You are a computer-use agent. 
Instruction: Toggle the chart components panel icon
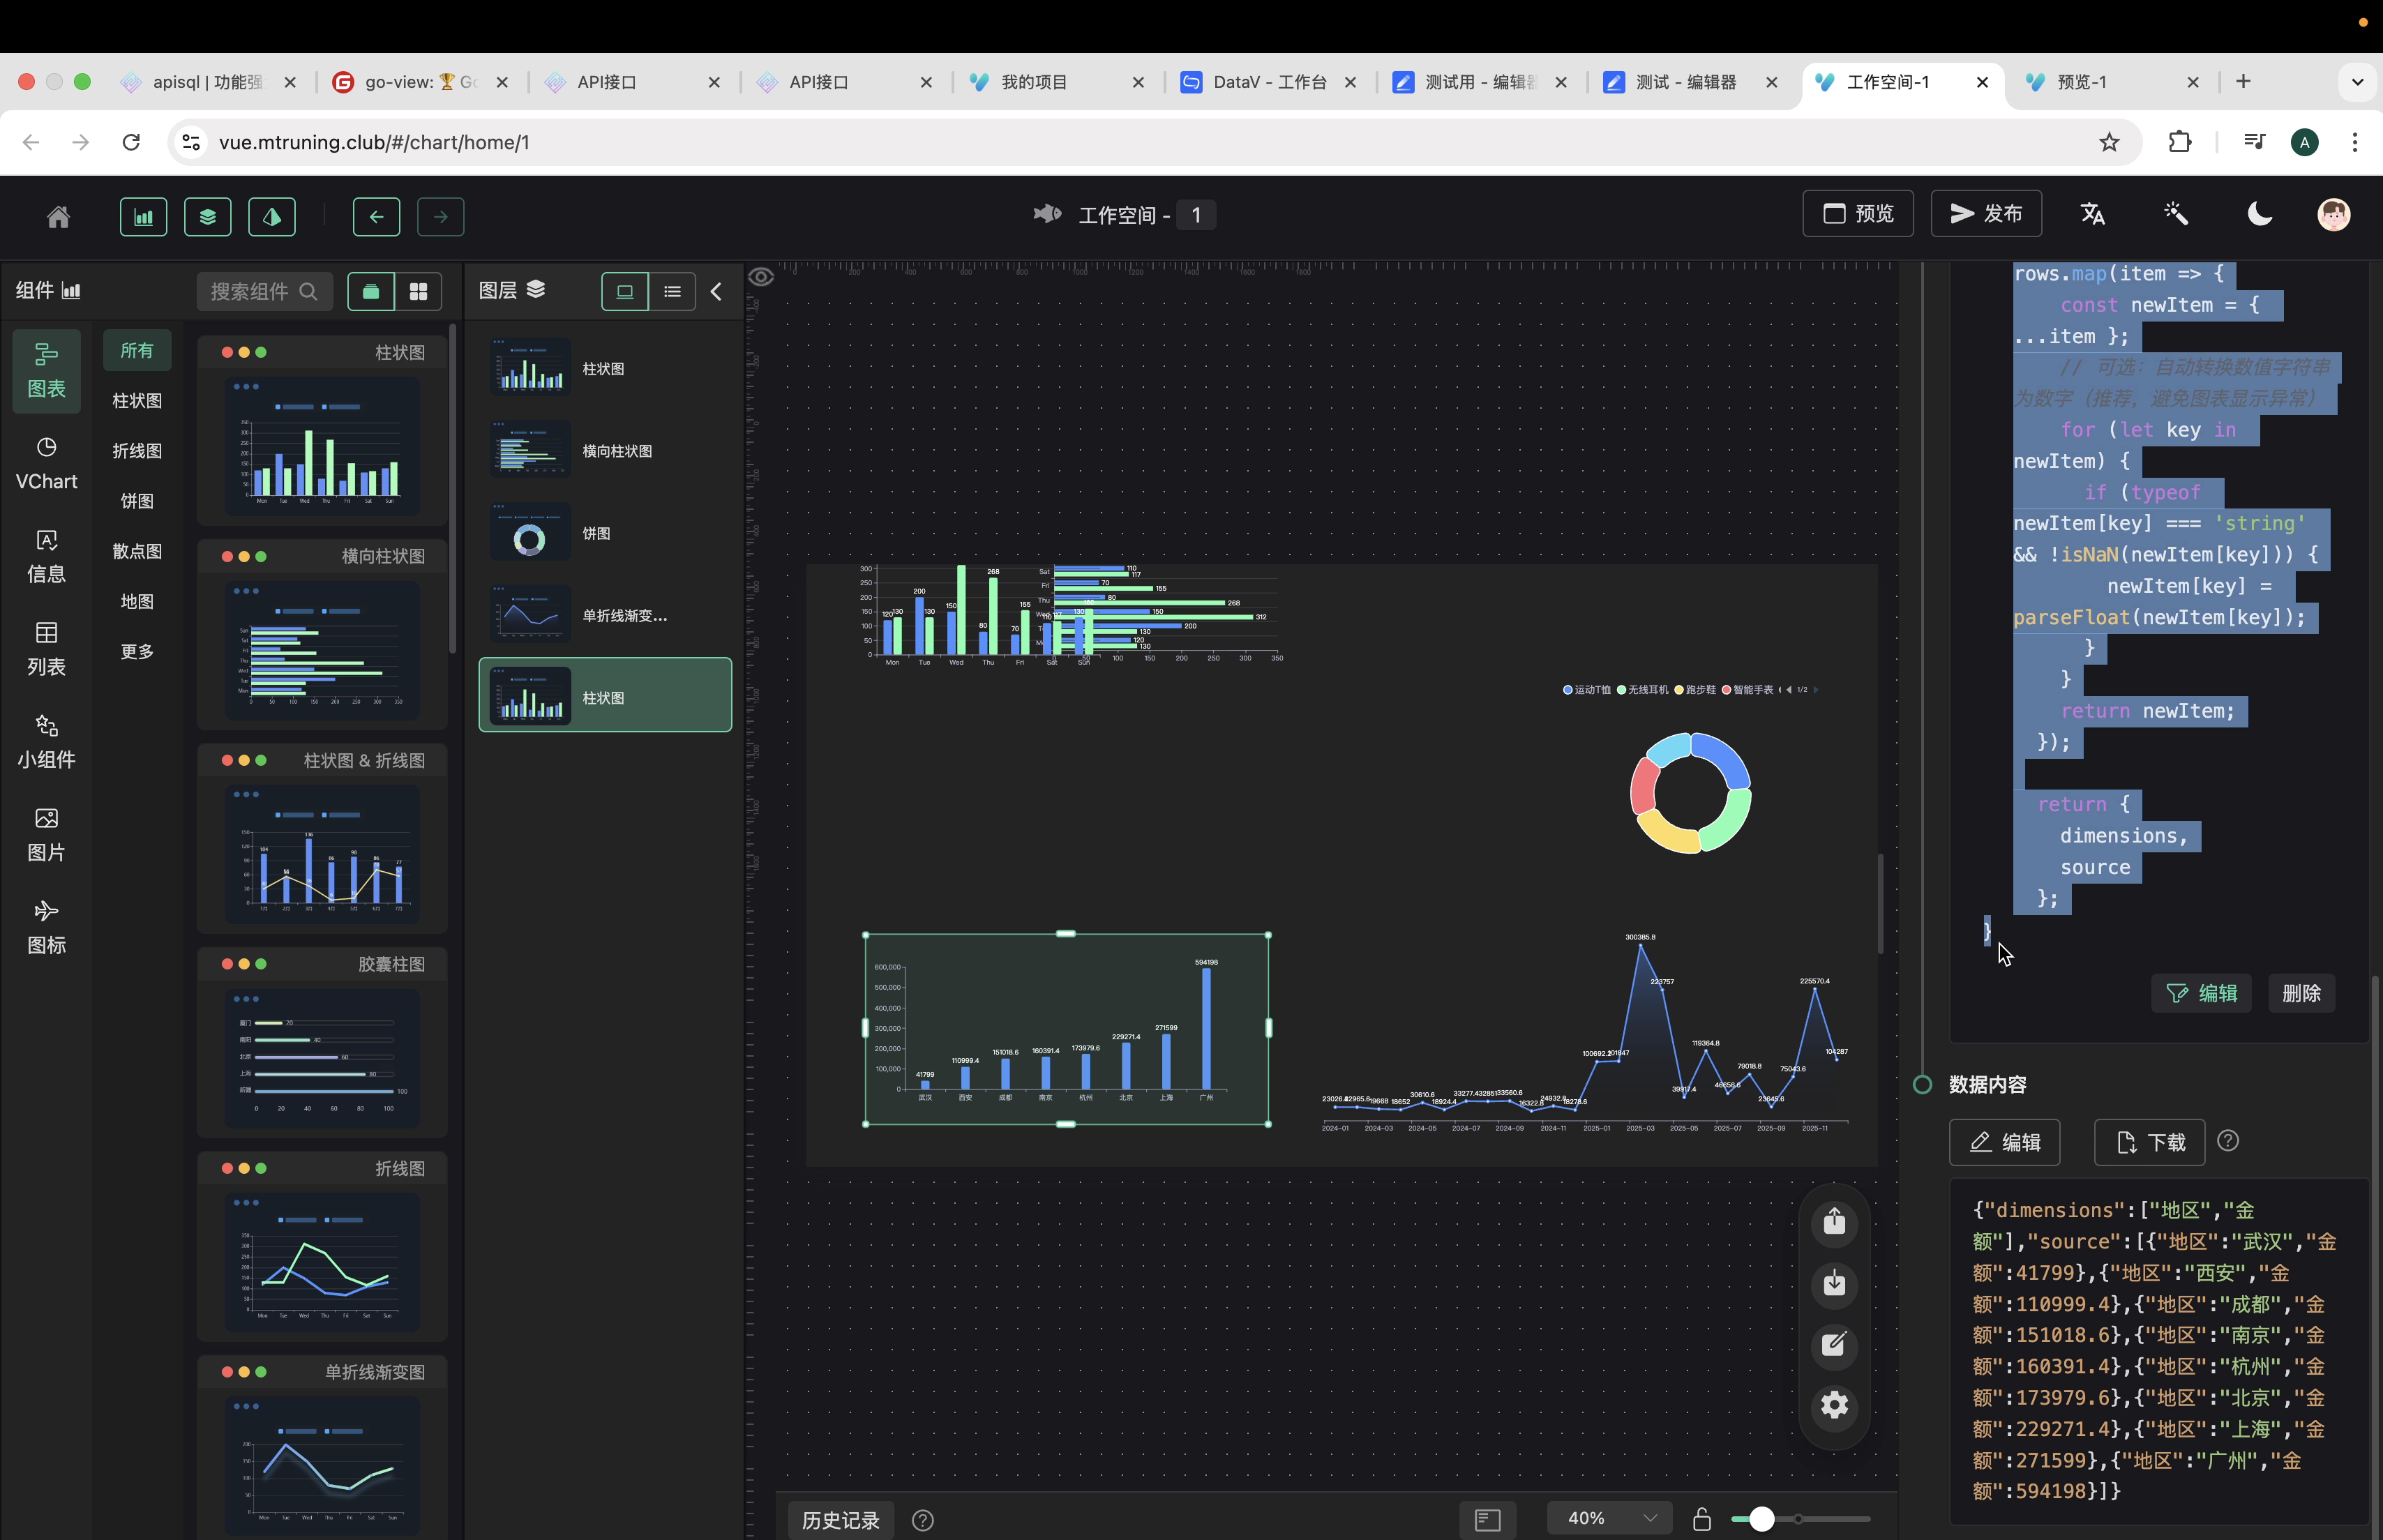point(143,216)
